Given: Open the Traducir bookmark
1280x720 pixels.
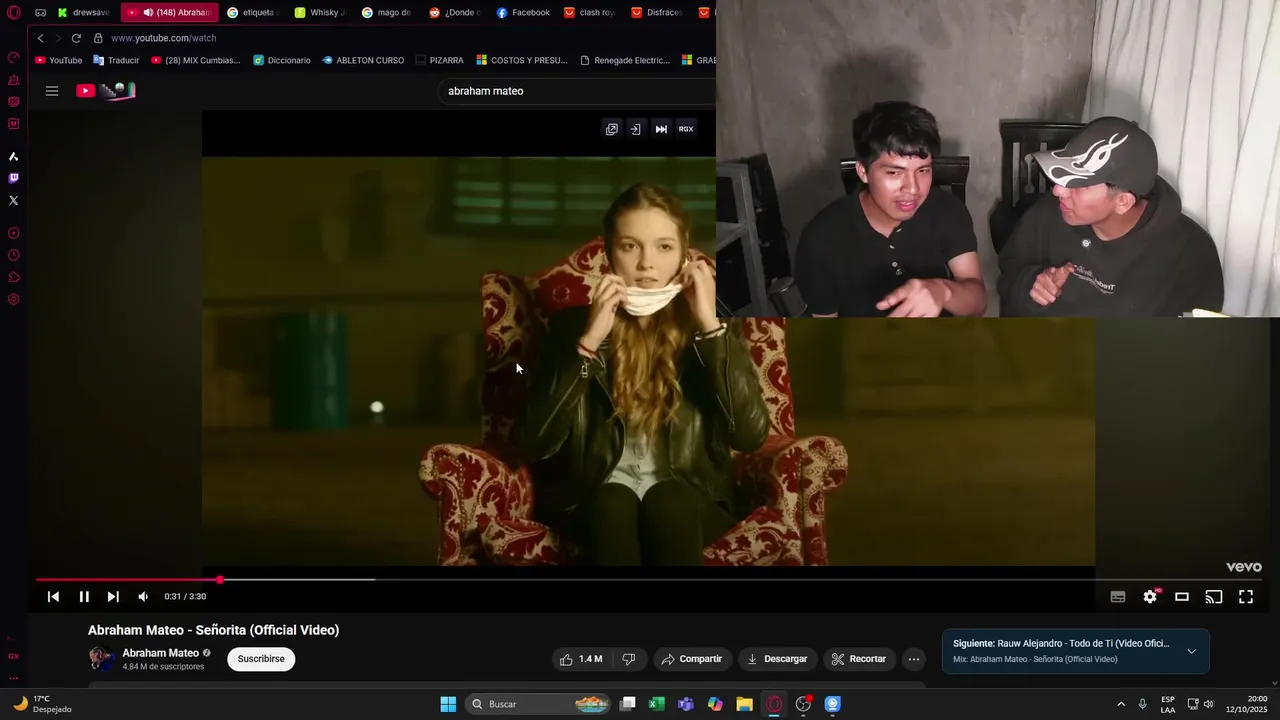Looking at the screenshot, I should 116,60.
